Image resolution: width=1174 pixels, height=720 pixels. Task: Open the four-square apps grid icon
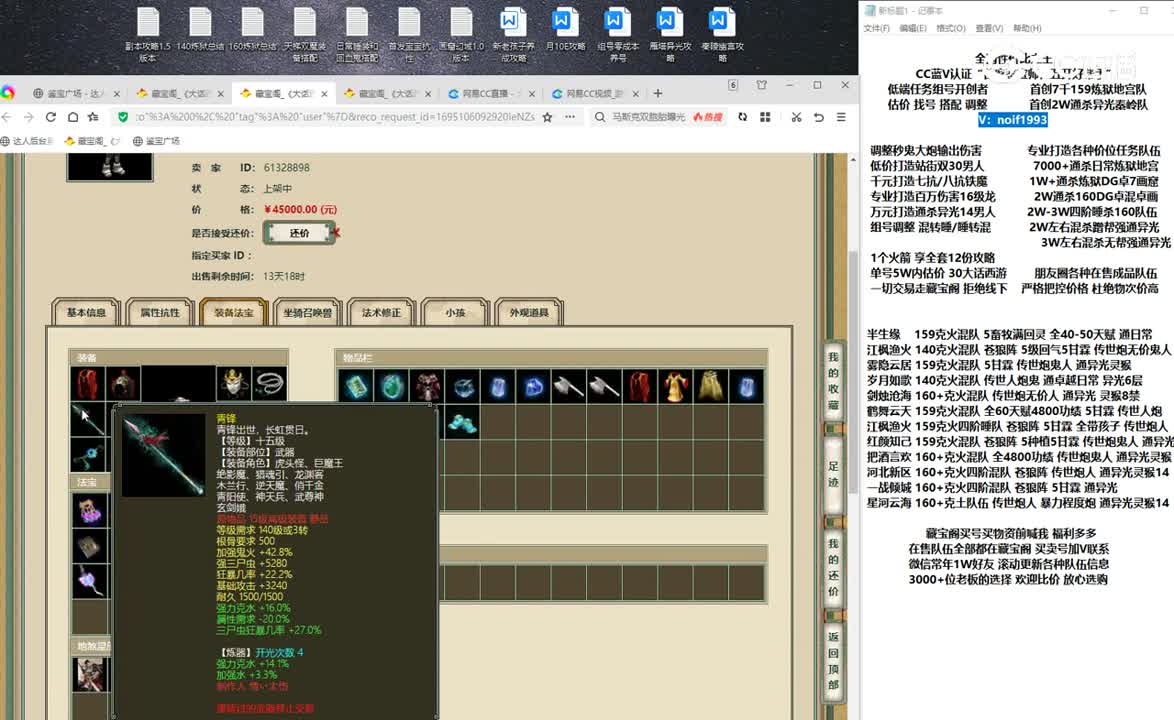[x=765, y=117]
